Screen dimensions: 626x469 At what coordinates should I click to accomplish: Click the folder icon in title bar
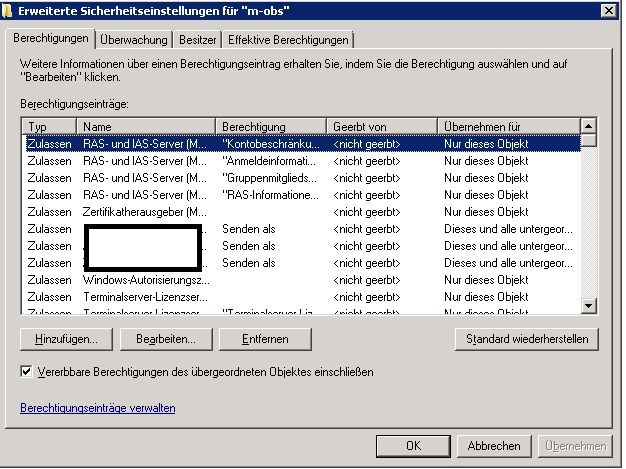tap(9, 10)
